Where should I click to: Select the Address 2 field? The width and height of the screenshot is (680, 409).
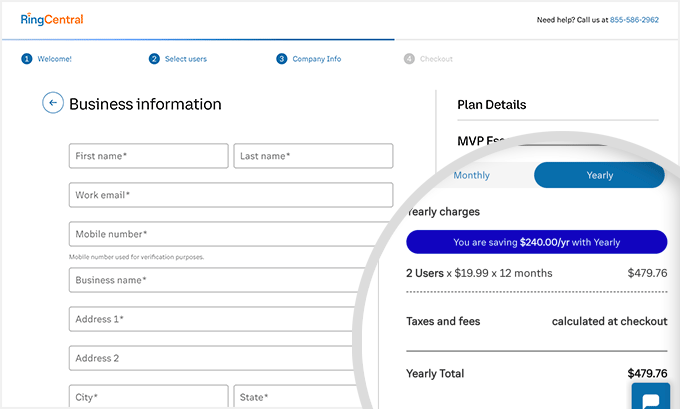(x=211, y=358)
